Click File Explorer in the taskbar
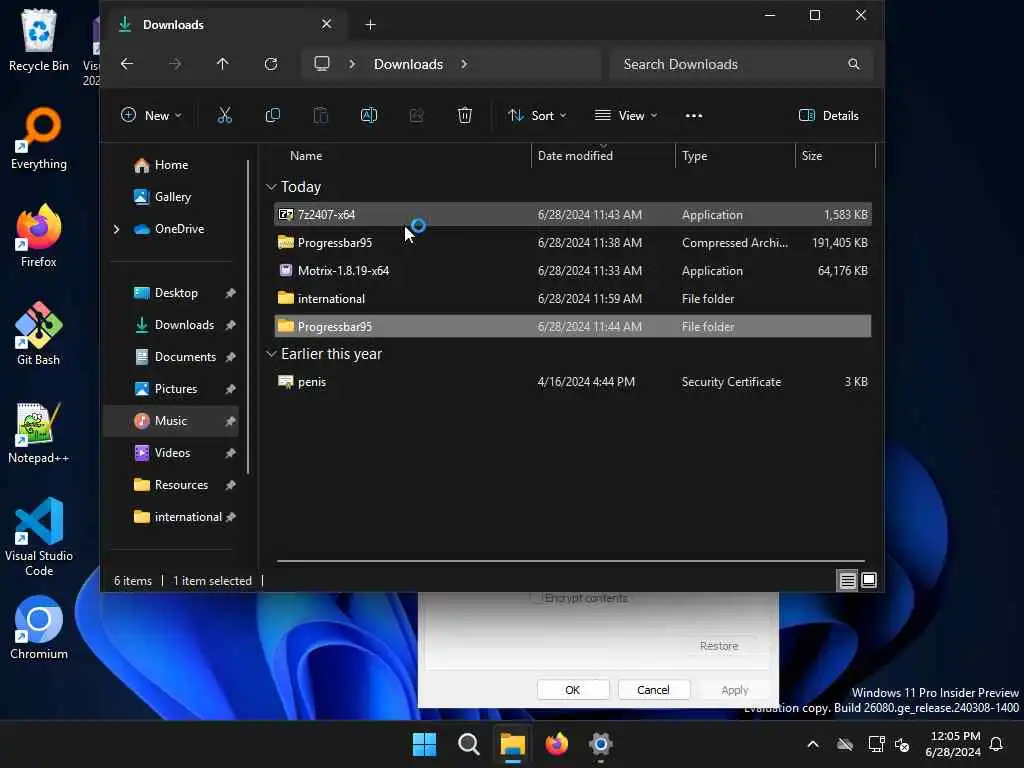 [513, 744]
